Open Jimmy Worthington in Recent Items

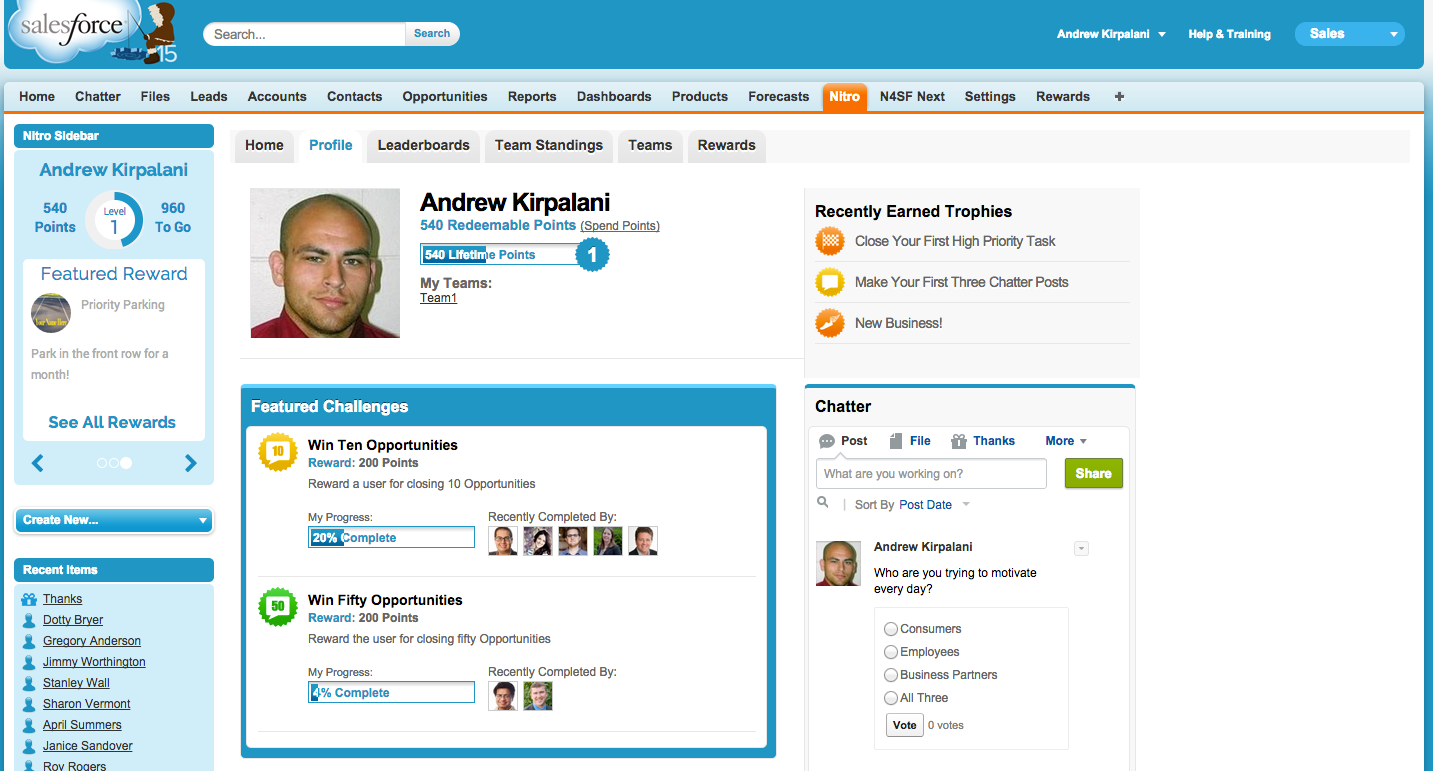click(94, 662)
